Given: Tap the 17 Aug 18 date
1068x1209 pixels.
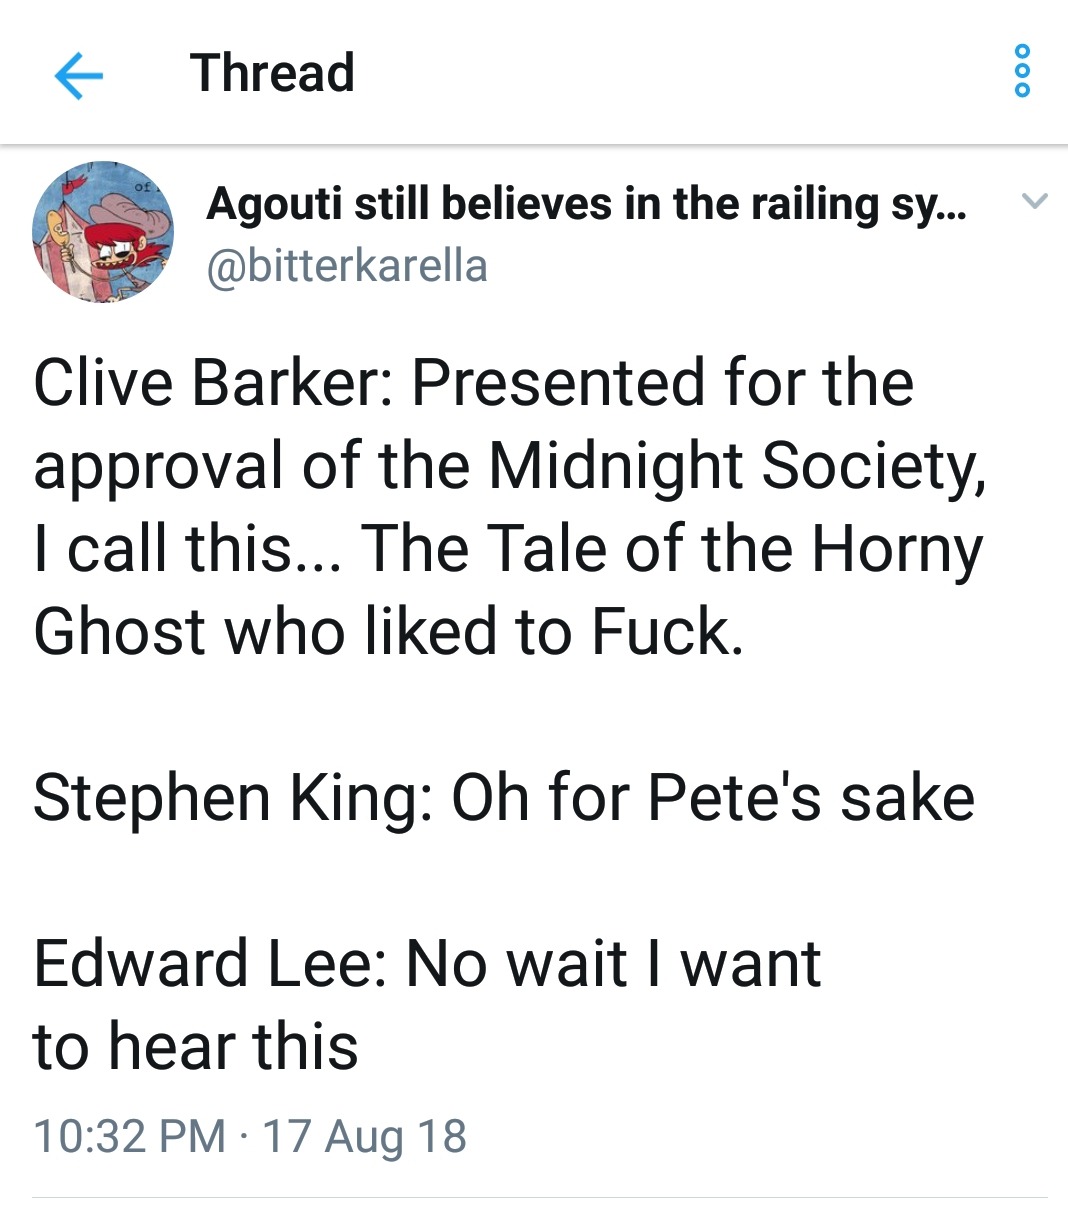Looking at the screenshot, I should coord(364,1136).
